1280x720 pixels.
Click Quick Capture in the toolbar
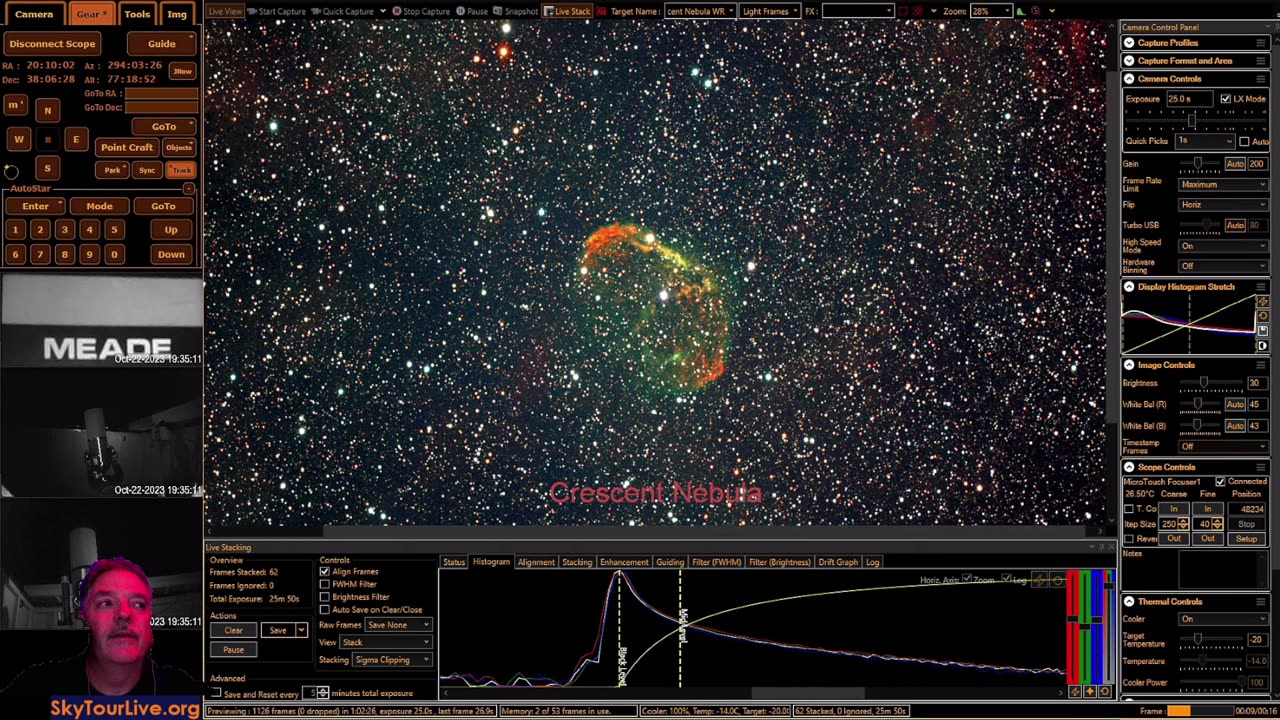pyautogui.click(x=343, y=11)
